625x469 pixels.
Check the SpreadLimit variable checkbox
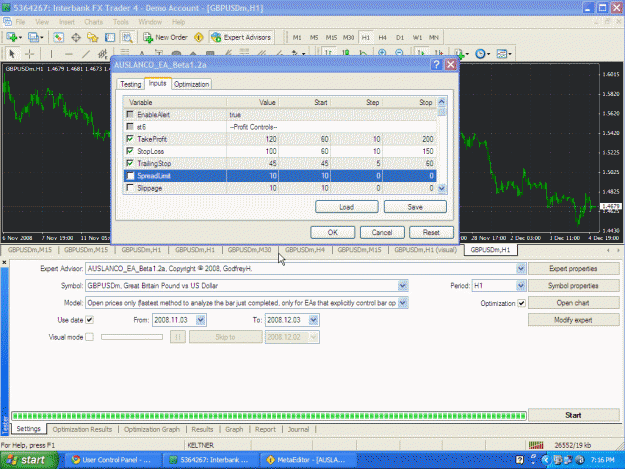click(130, 176)
